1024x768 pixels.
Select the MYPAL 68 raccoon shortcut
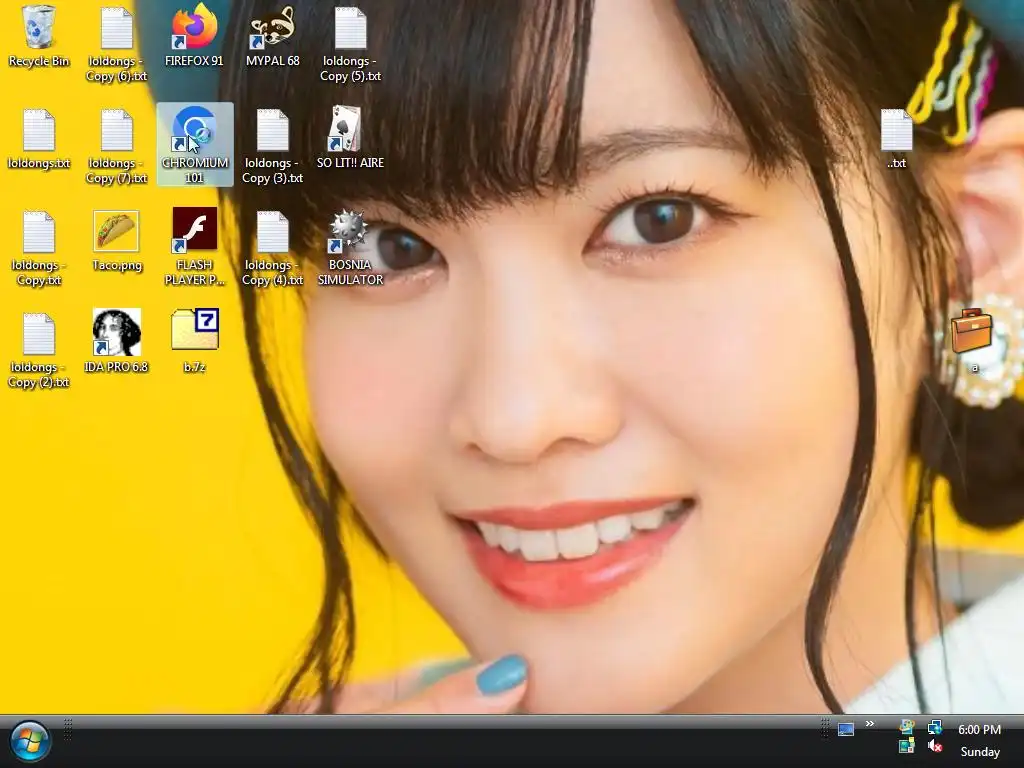(272, 37)
